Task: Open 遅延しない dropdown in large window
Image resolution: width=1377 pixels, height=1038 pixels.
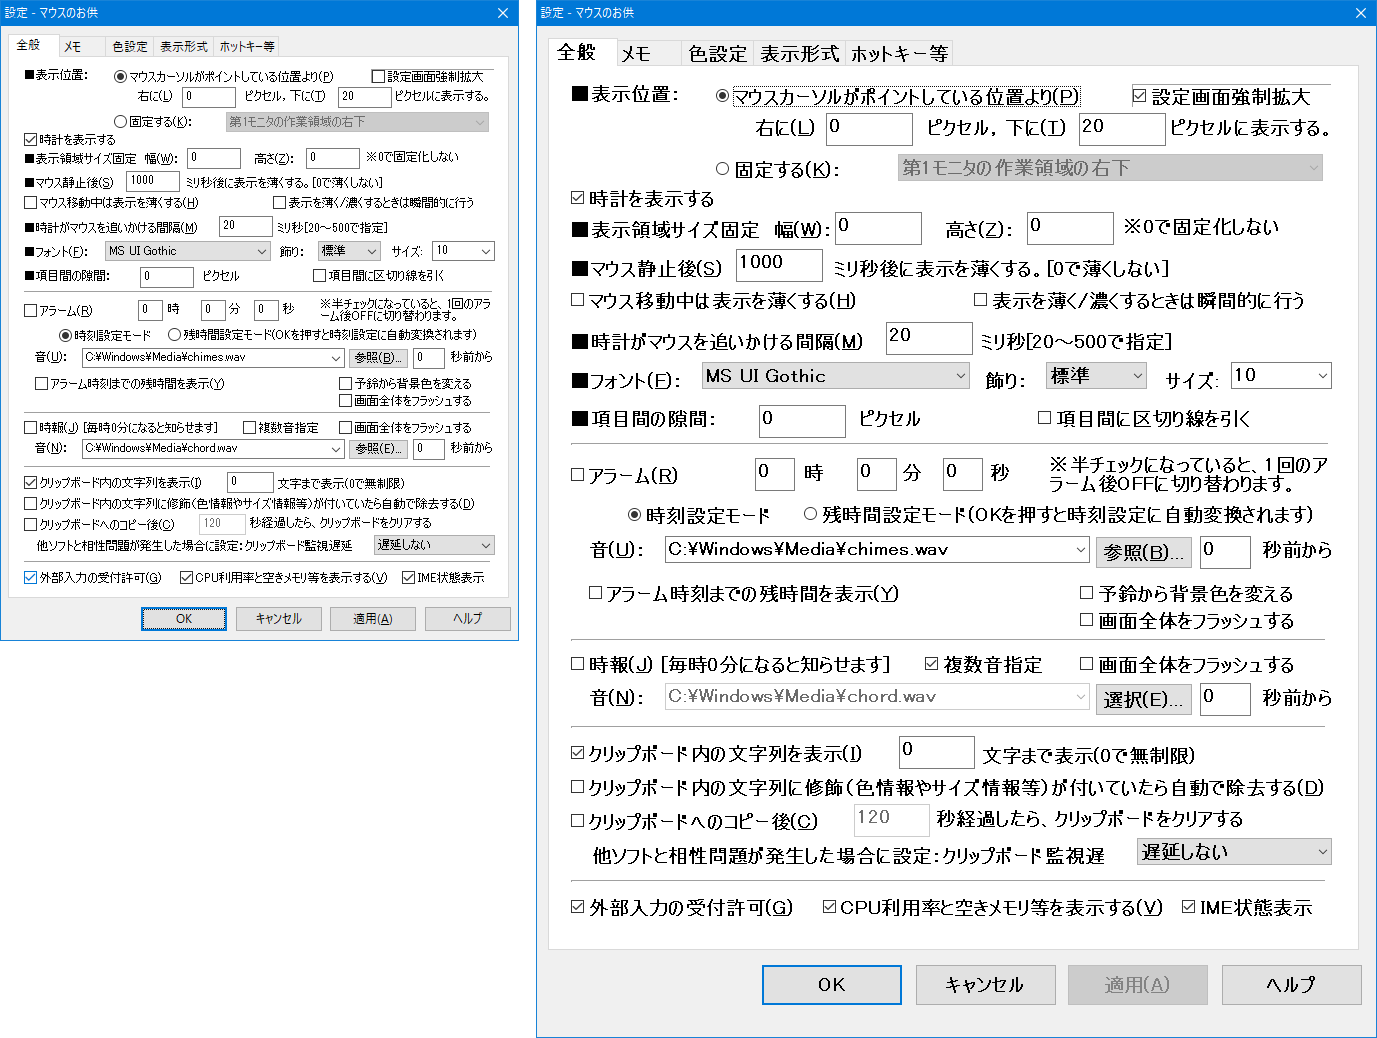Action: 1235,852
